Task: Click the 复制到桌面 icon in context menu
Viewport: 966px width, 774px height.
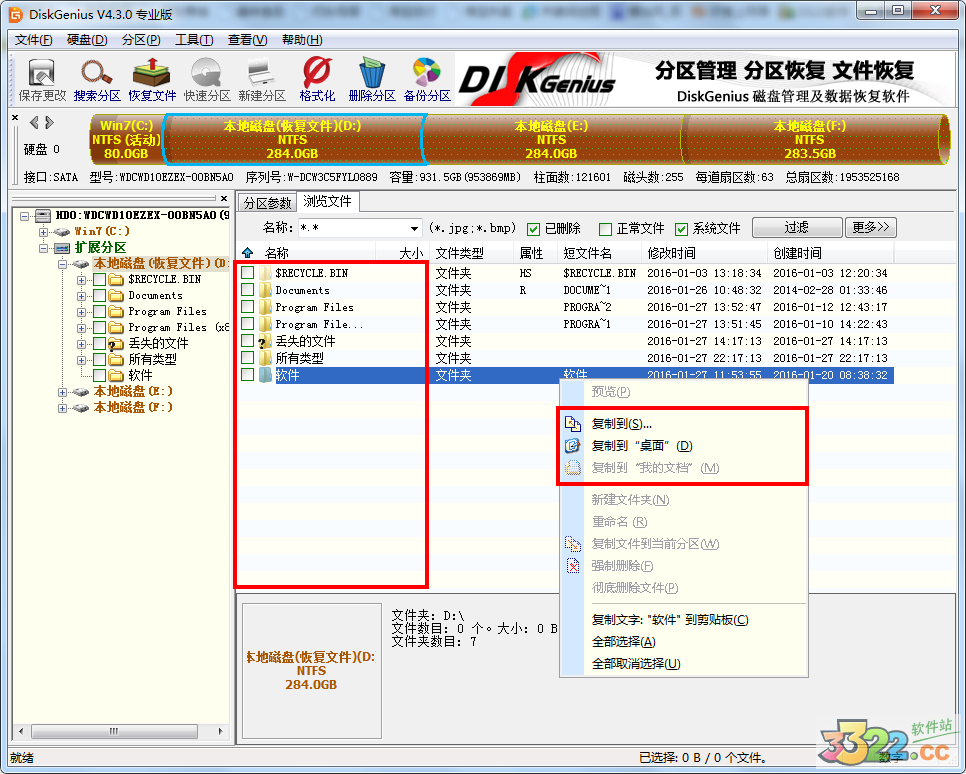Action: 573,445
